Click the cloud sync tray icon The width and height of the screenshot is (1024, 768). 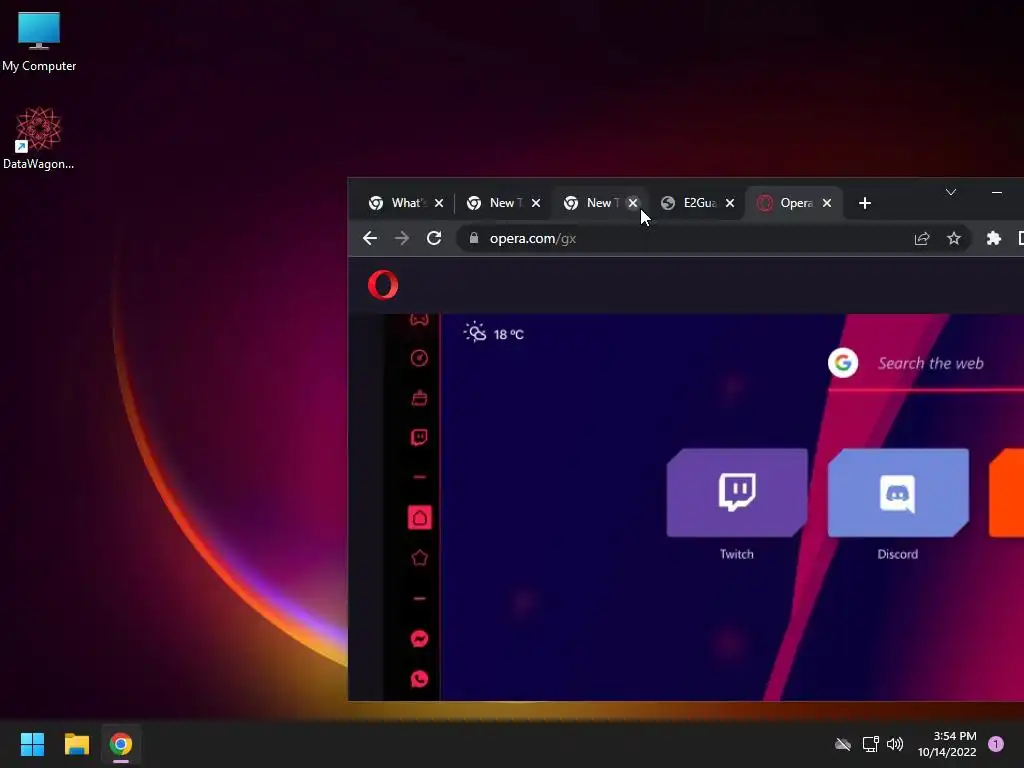point(842,744)
